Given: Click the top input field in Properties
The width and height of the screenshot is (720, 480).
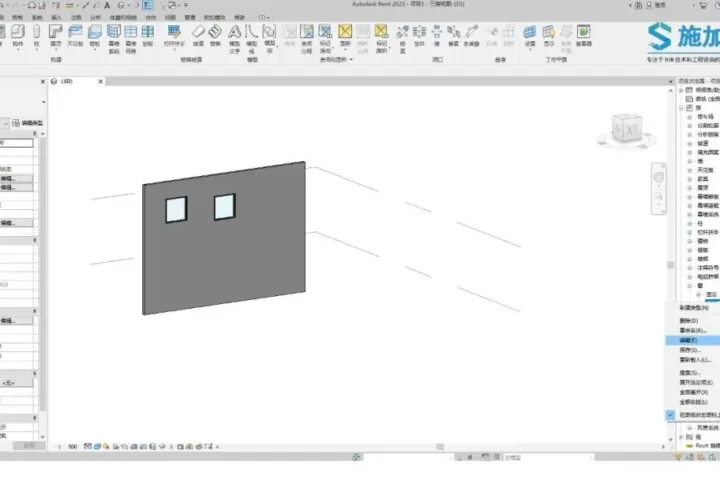Looking at the screenshot, I should 16,143.
